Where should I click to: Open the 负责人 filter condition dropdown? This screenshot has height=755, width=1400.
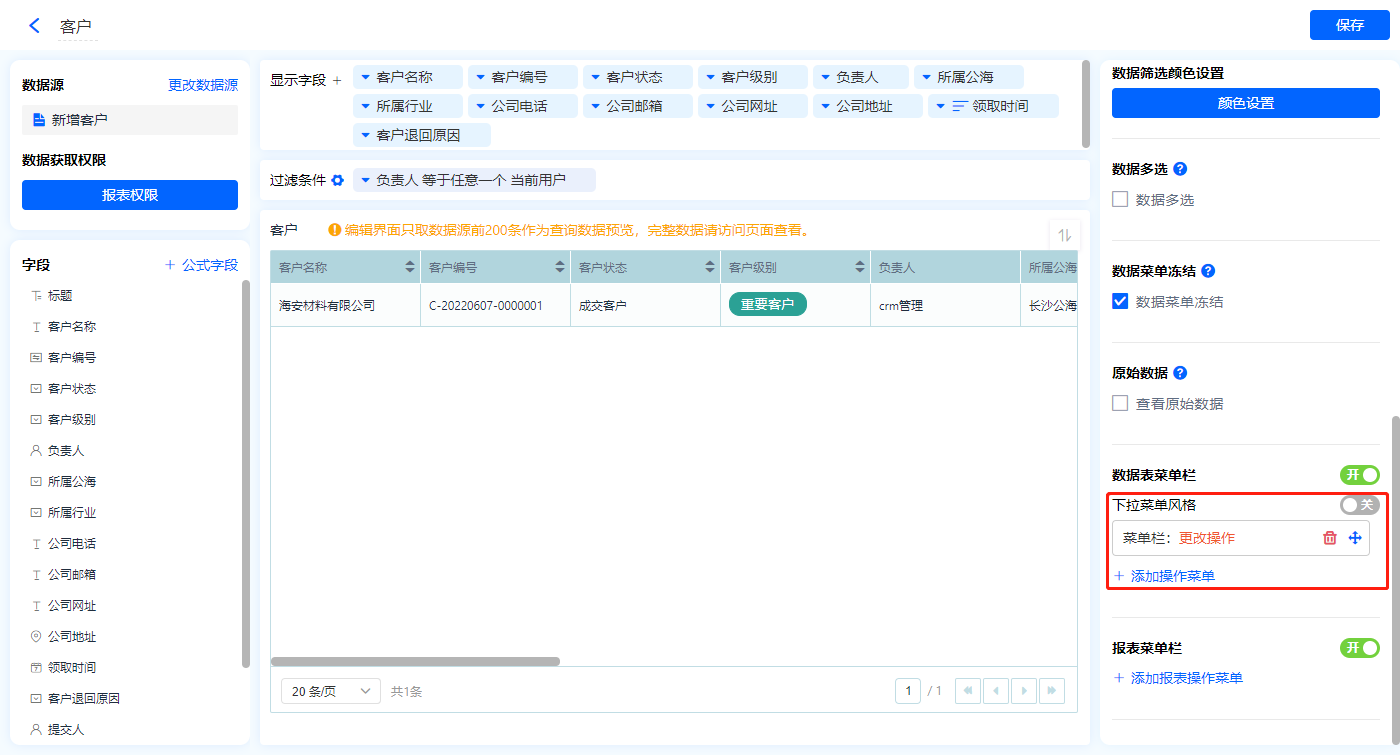point(366,180)
